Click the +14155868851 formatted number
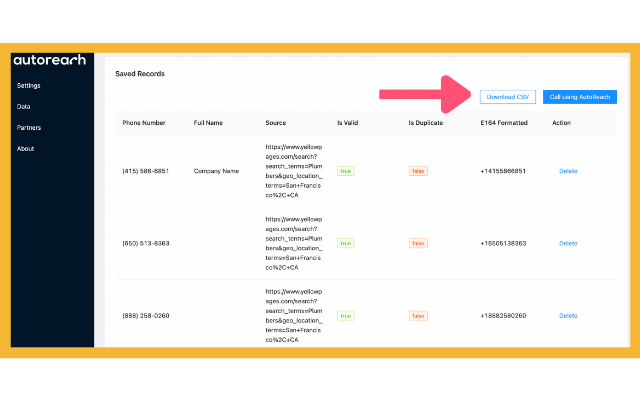The image size is (640, 400). point(503,171)
